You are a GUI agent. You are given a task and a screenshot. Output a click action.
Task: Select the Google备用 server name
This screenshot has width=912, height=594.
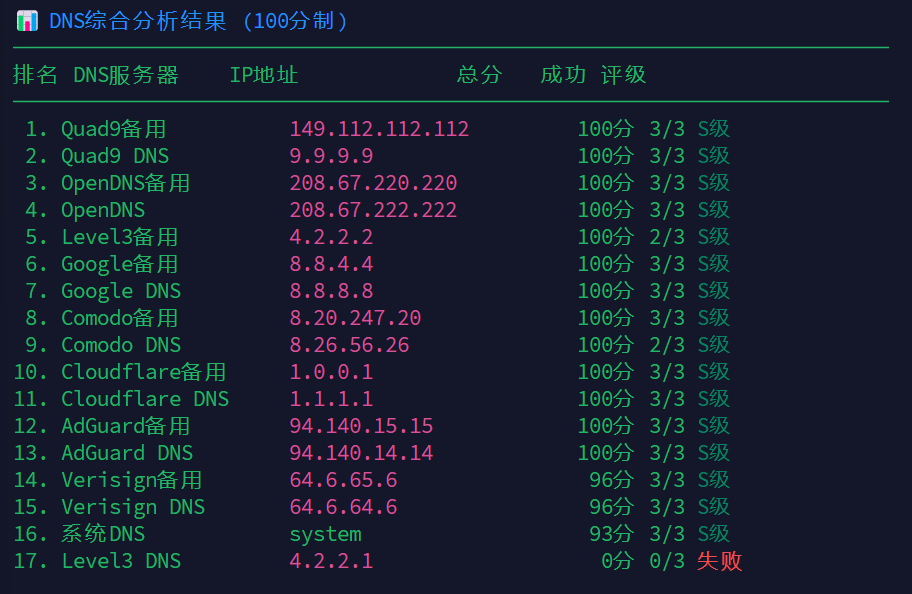(119, 264)
